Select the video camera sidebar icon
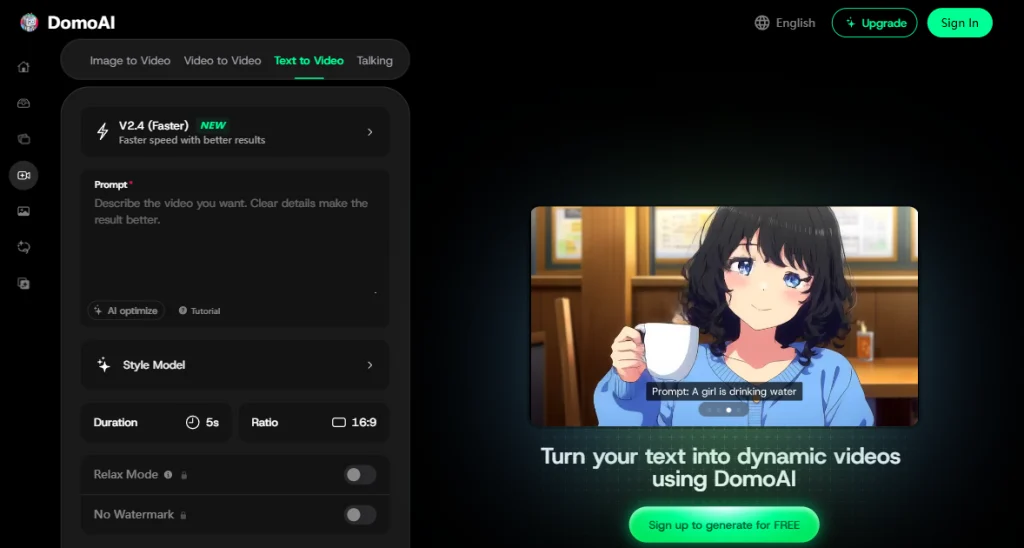Image resolution: width=1024 pixels, height=548 pixels. [x=24, y=175]
